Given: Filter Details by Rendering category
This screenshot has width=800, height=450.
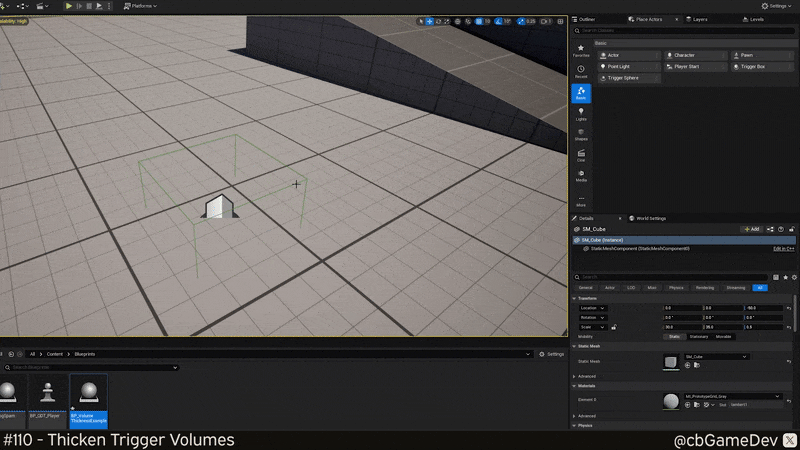Looking at the screenshot, I should [x=705, y=288].
